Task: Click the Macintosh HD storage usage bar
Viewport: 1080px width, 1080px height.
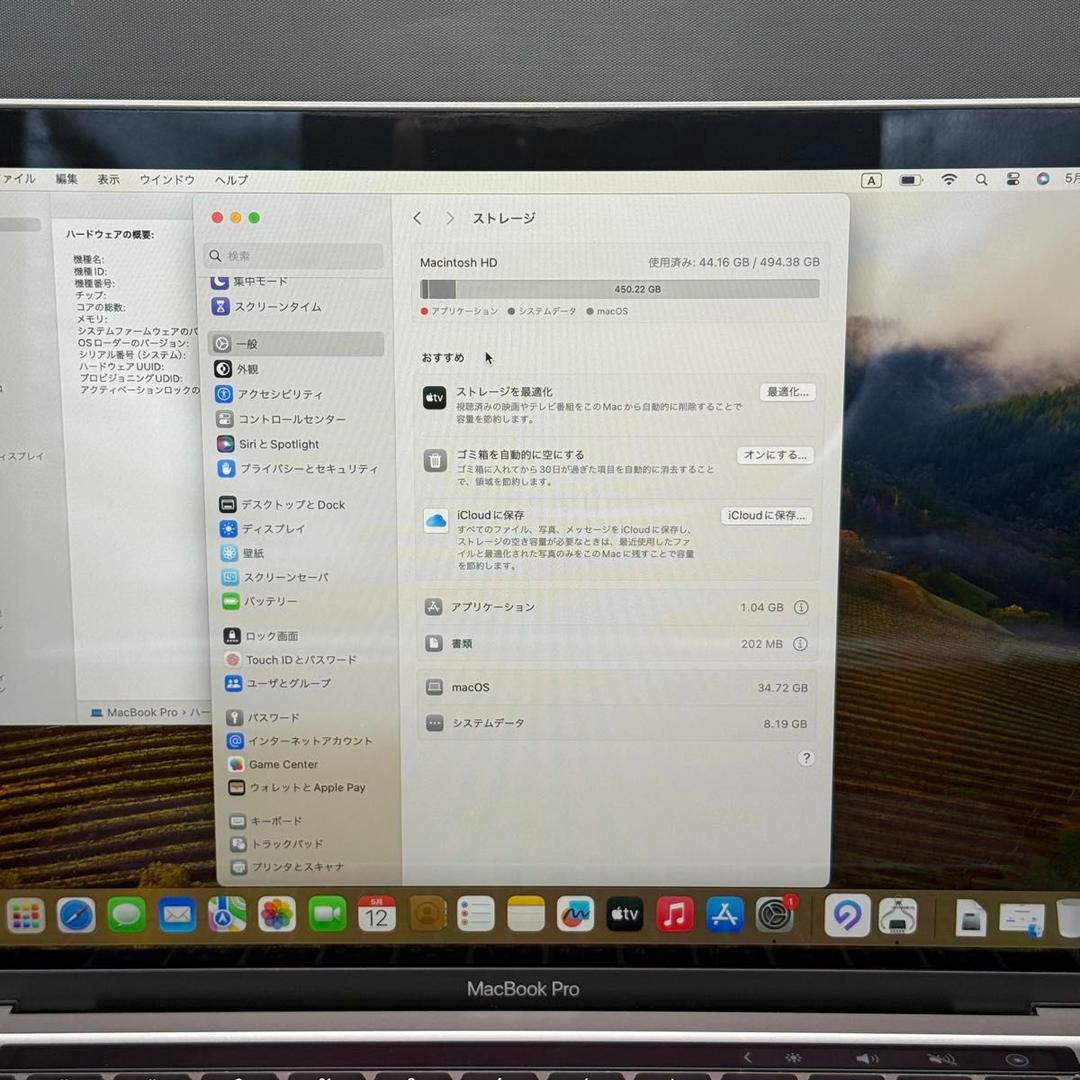Action: point(620,289)
